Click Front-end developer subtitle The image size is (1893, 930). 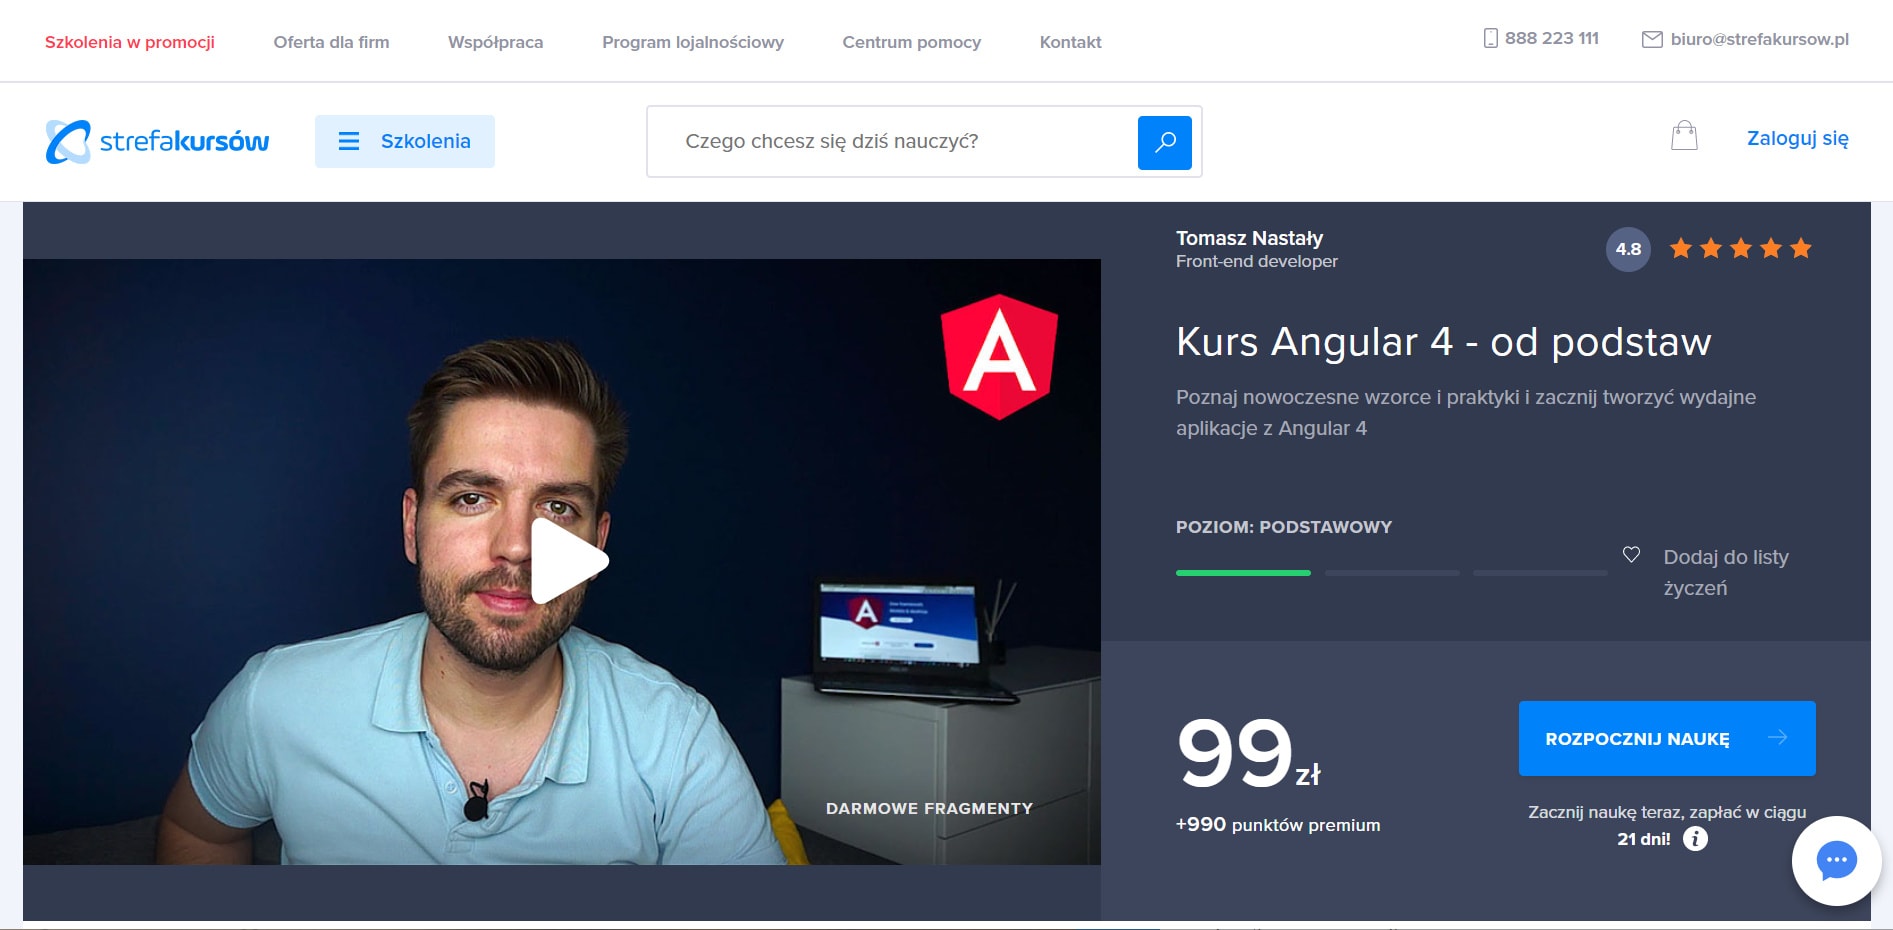(1256, 261)
